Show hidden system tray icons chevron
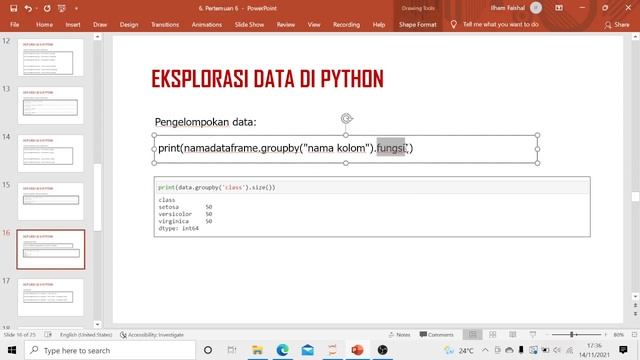 [485, 350]
